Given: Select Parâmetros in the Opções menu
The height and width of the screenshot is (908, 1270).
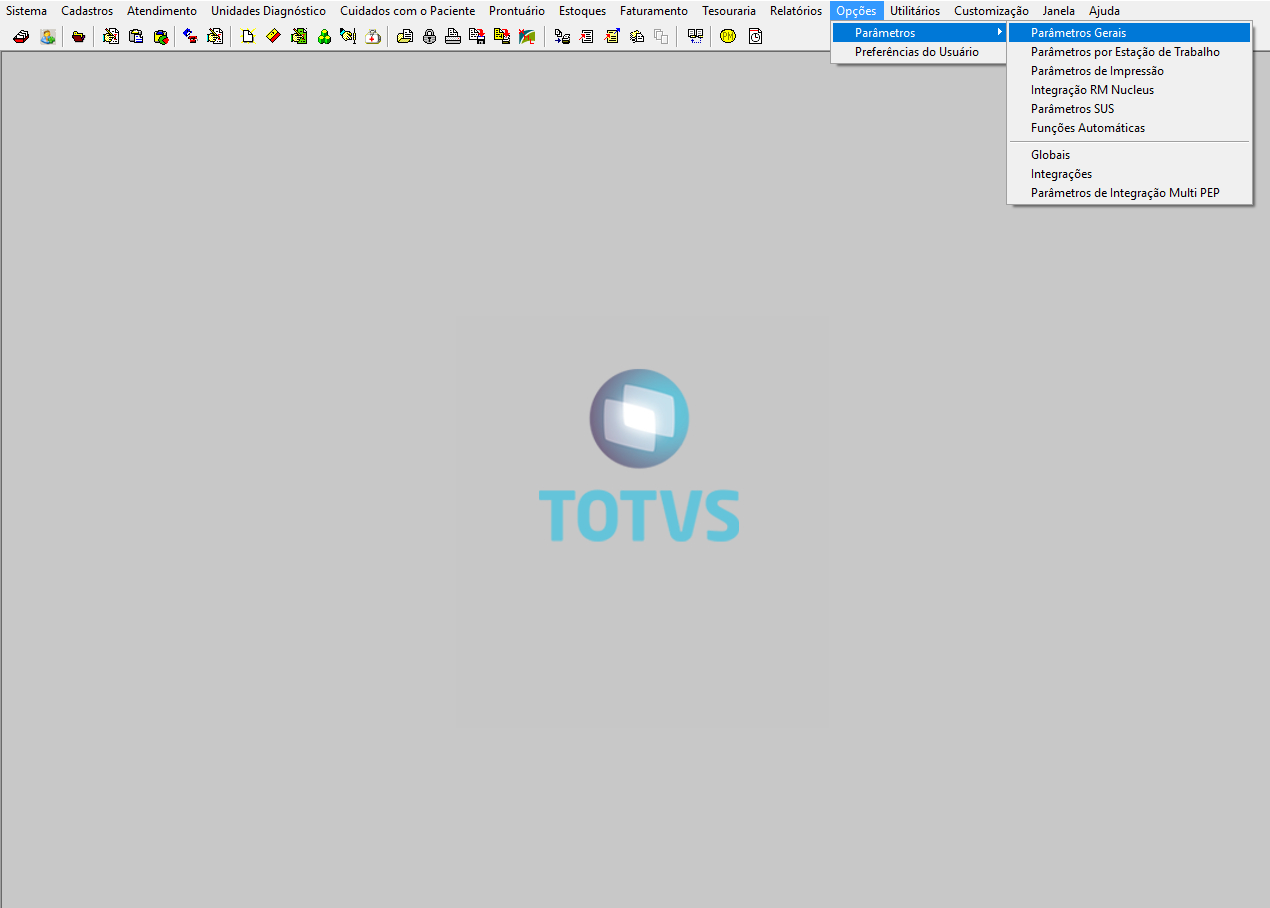Looking at the screenshot, I should point(919,33).
